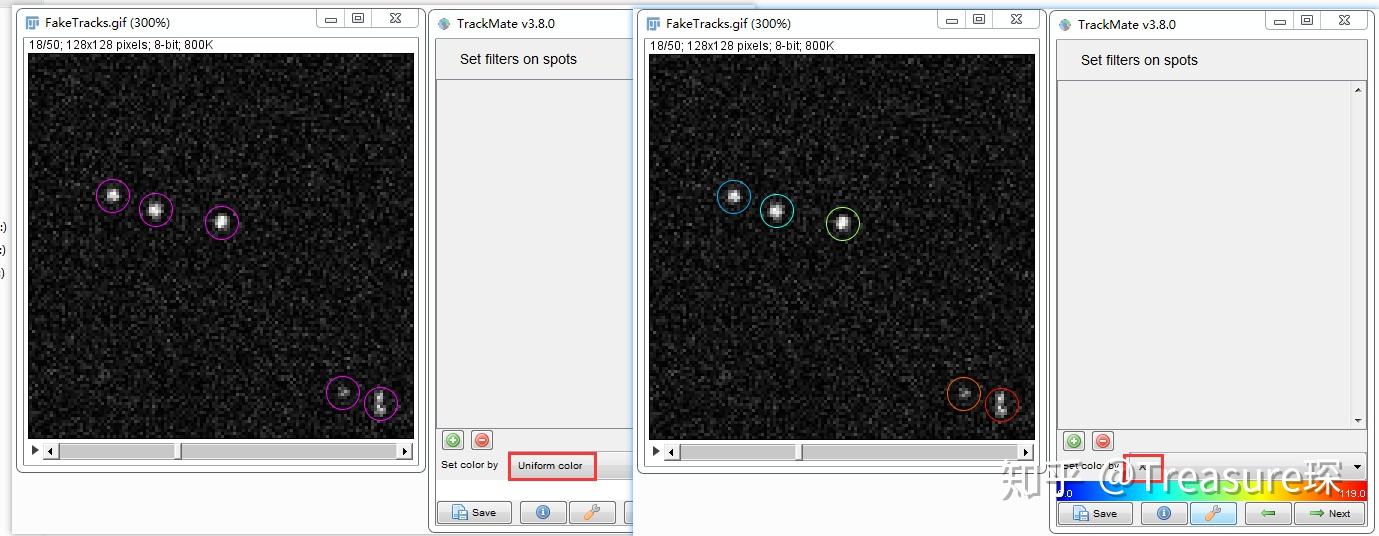This screenshot has height=536, width=1379.
Task: Remove a spot filter in right TrackMate window
Action: [1103, 441]
